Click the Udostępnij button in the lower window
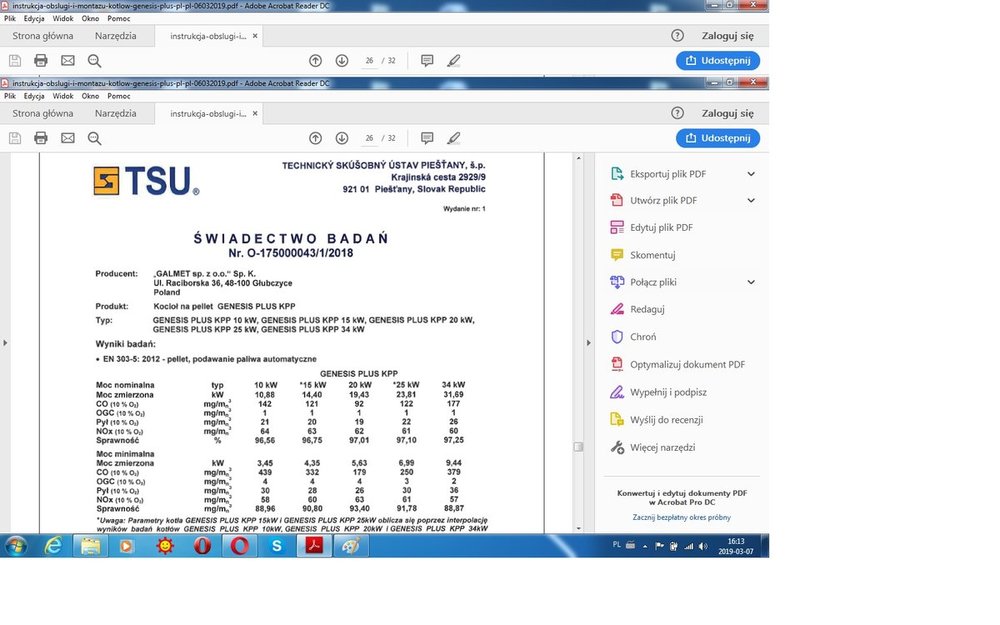The height and width of the screenshot is (625, 1000). coord(717,138)
